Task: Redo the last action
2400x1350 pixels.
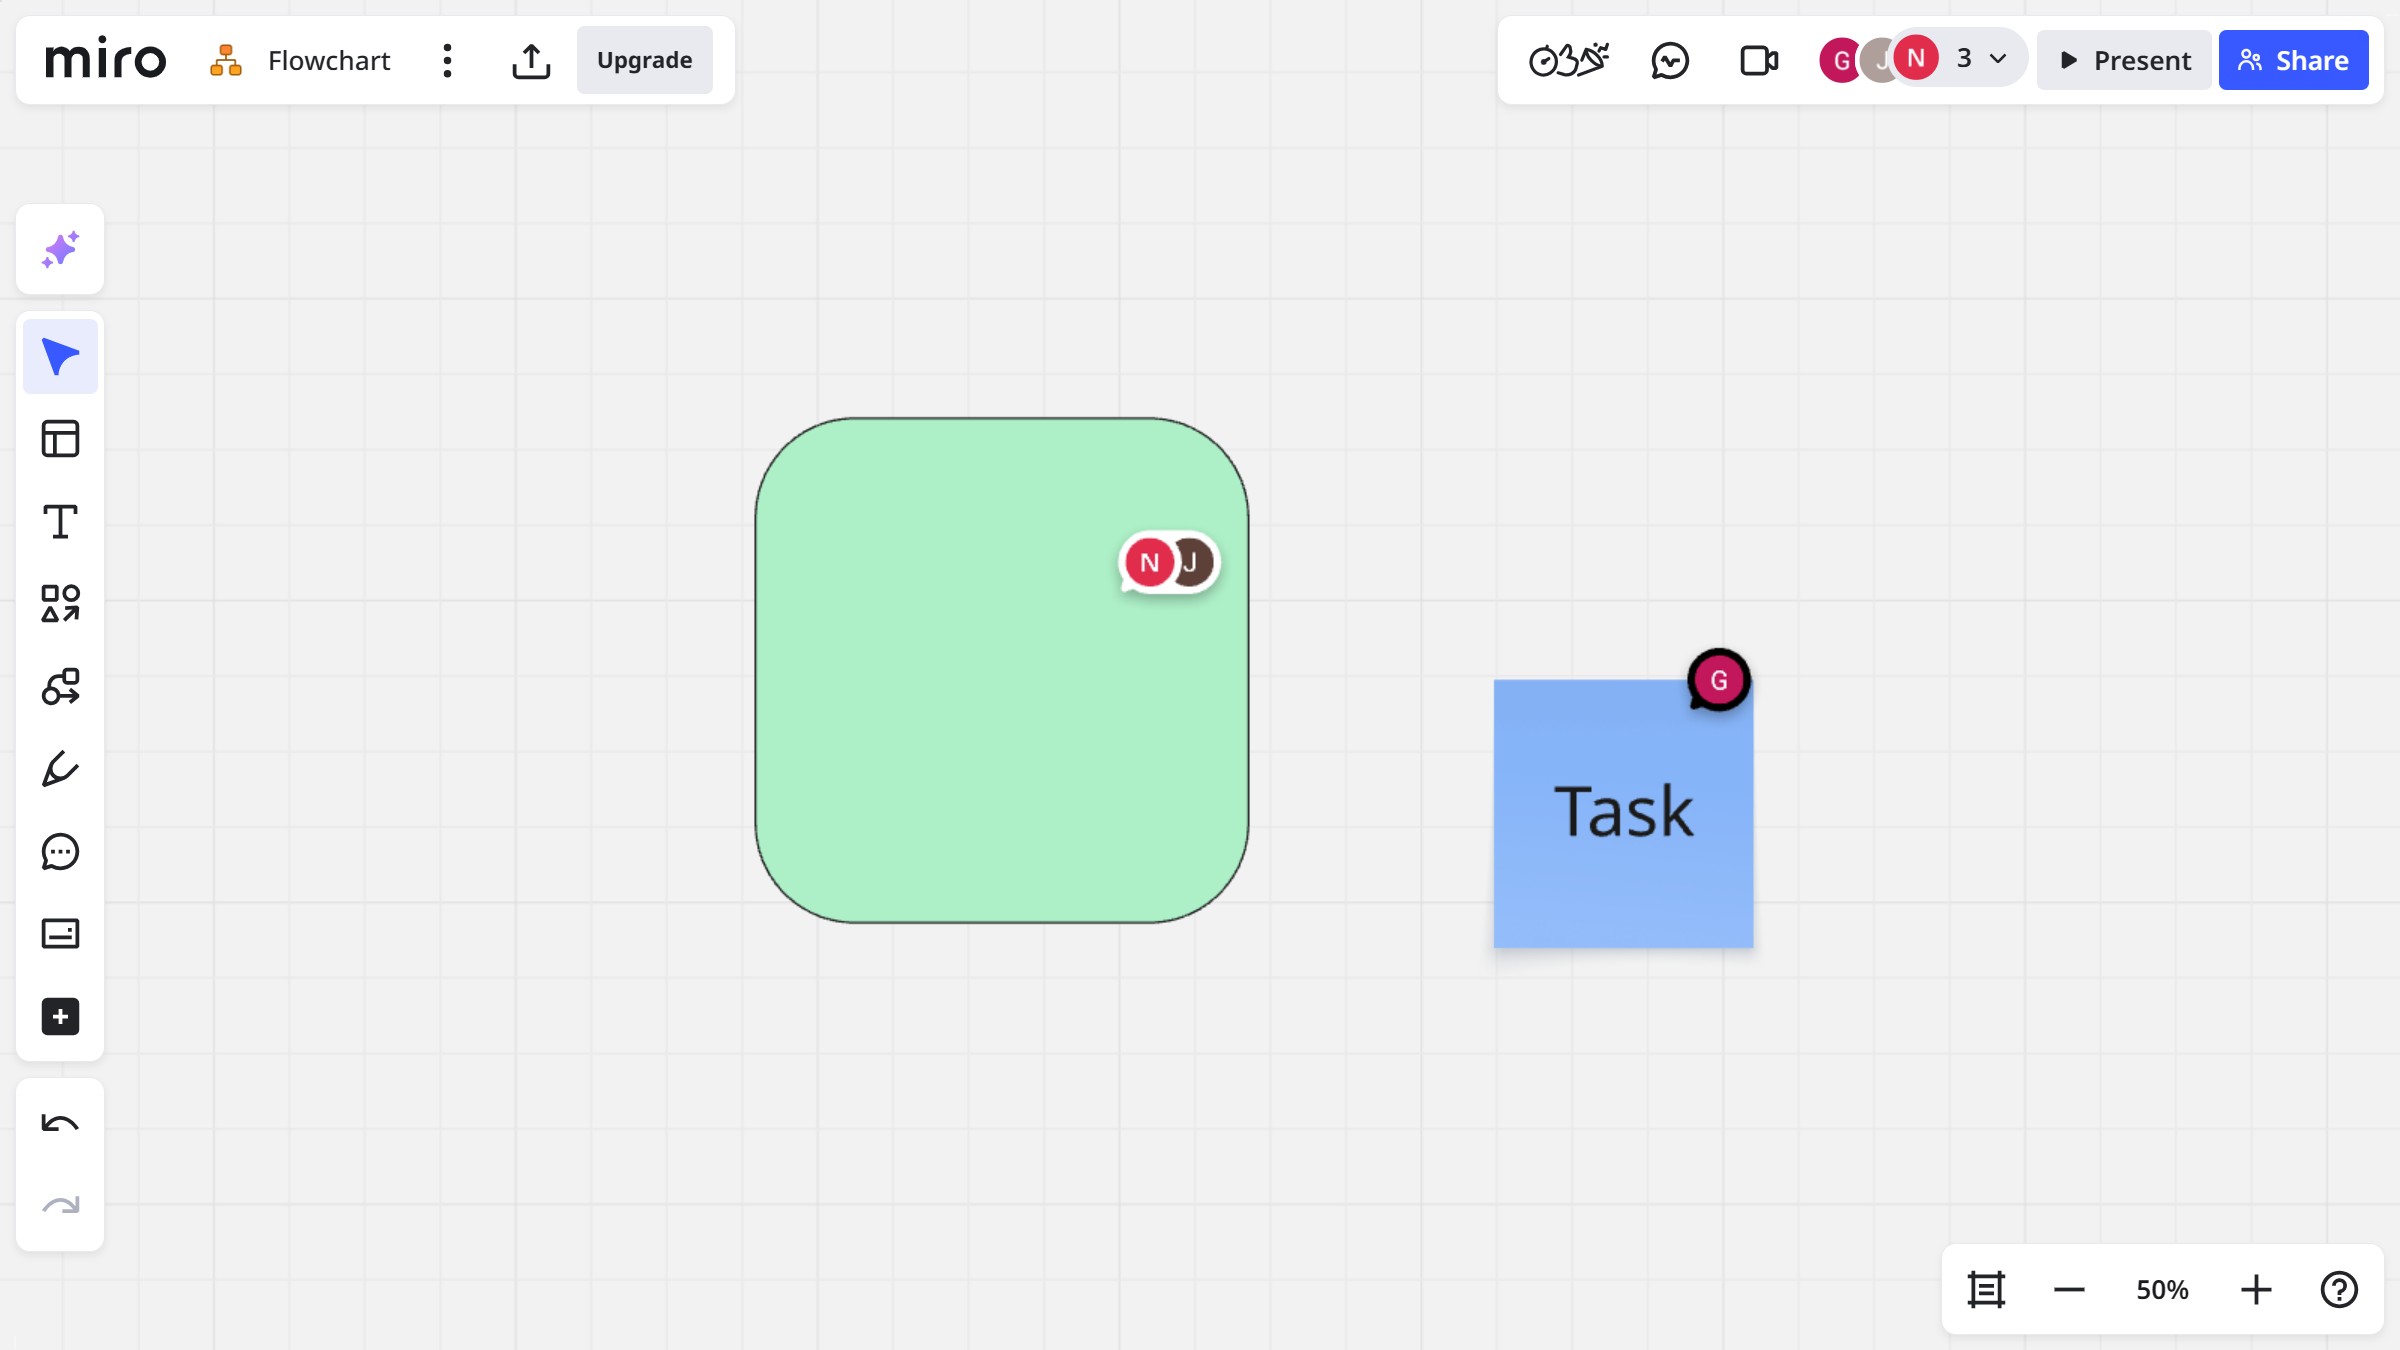Action: point(60,1206)
